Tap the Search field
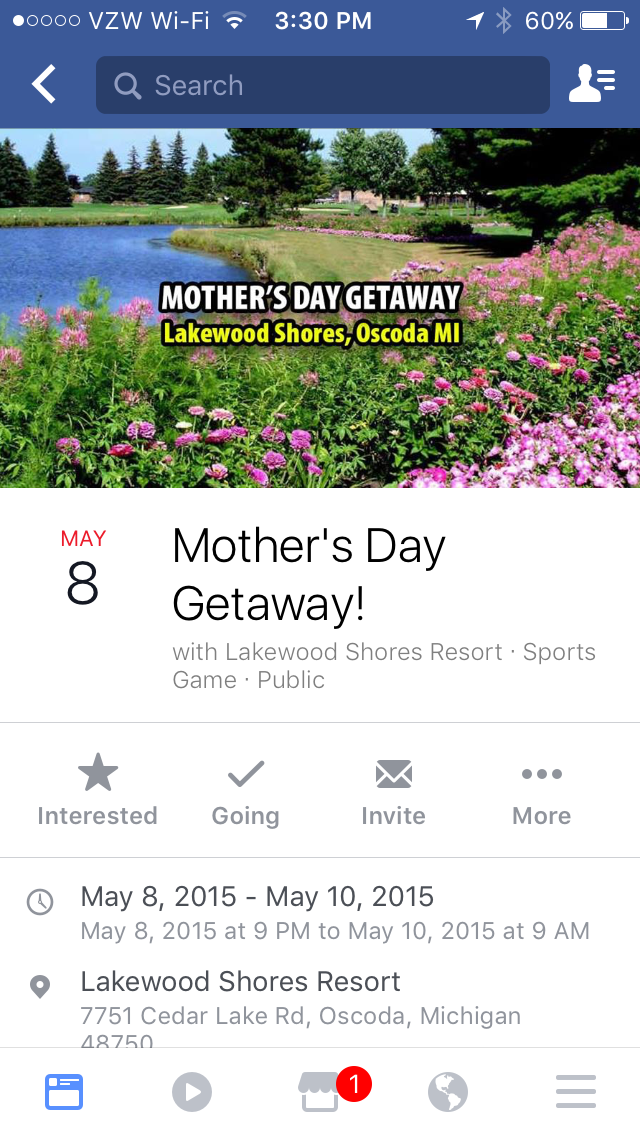The width and height of the screenshot is (640, 1136). coord(323,85)
